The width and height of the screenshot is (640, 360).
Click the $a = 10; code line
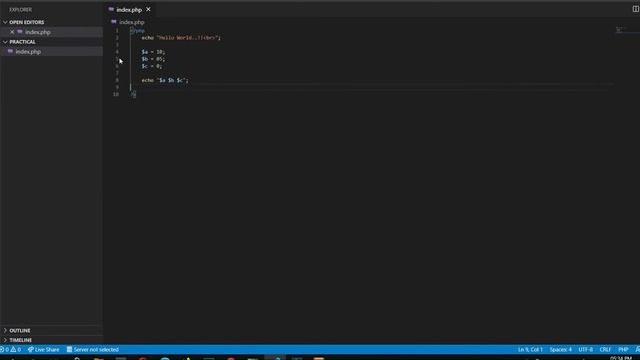point(153,52)
